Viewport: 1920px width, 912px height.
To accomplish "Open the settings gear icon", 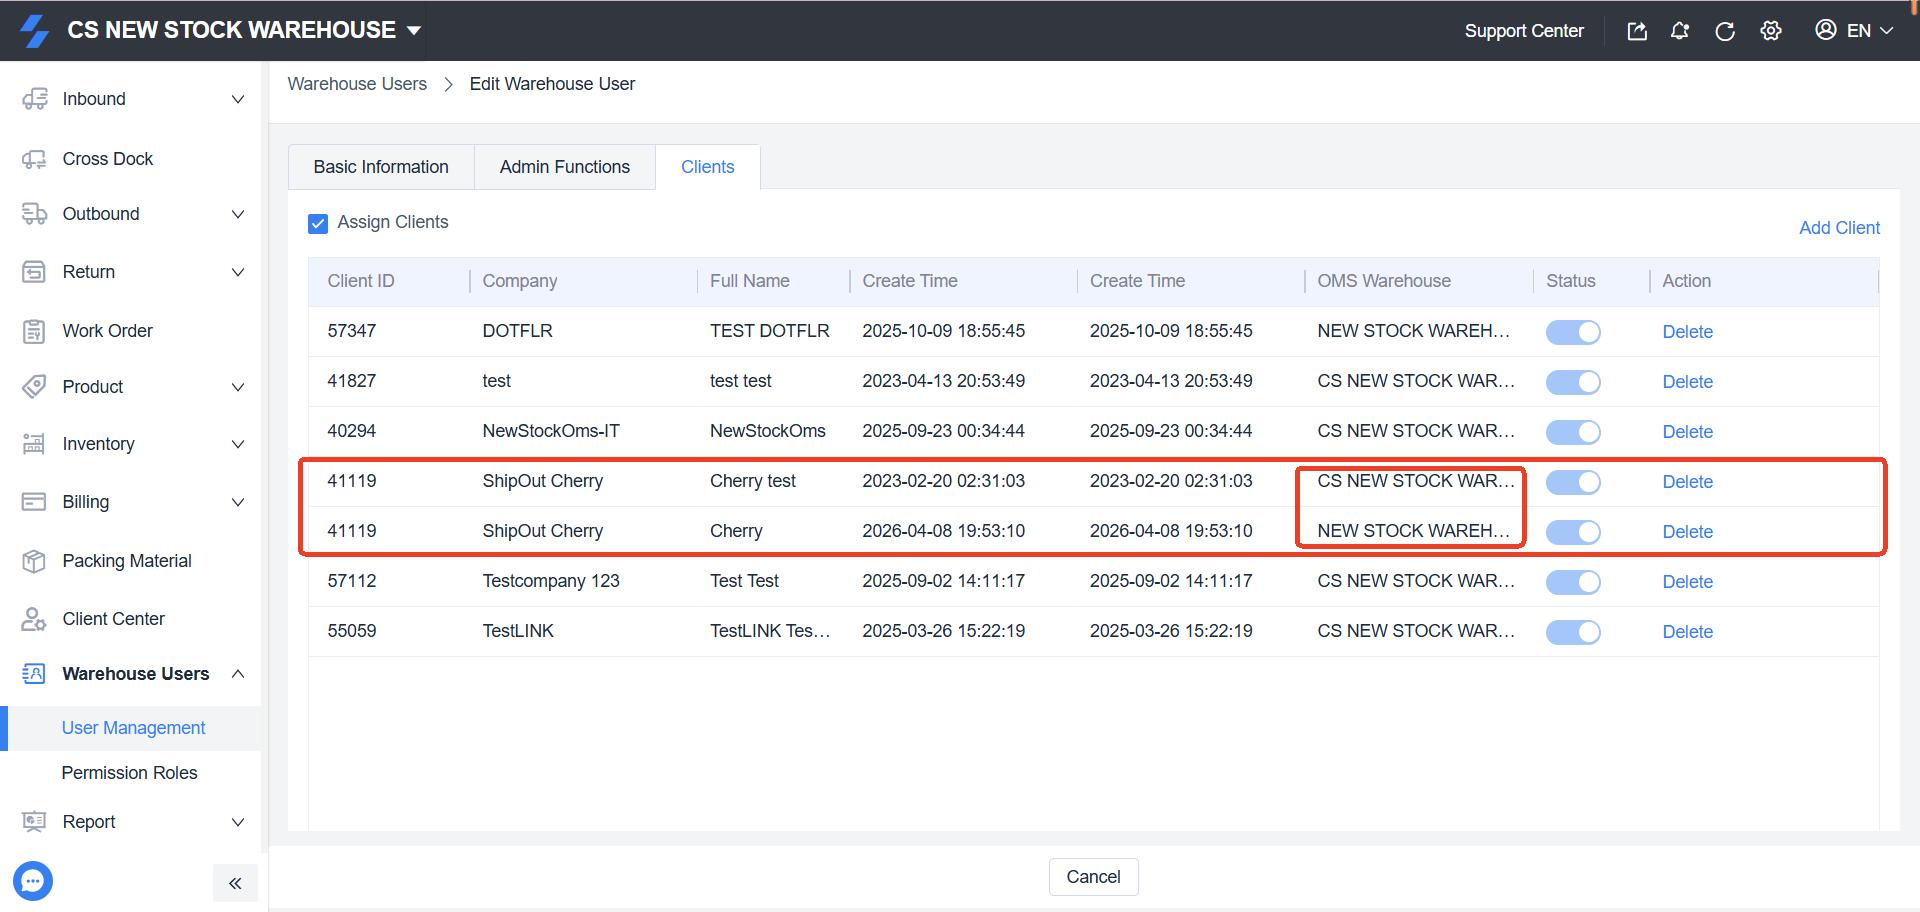I will pos(1771,31).
